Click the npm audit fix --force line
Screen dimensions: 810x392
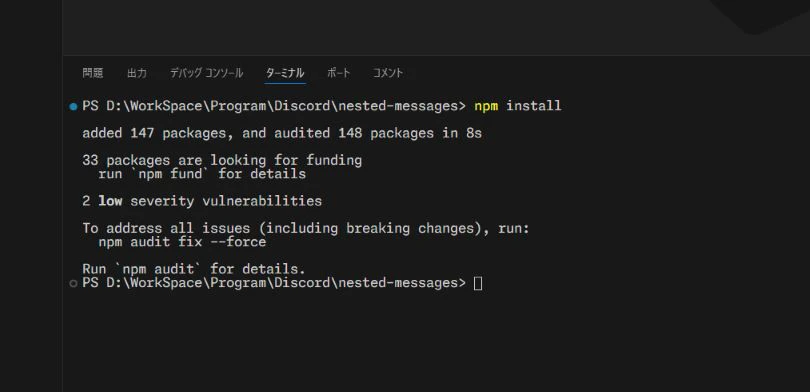tap(182, 242)
